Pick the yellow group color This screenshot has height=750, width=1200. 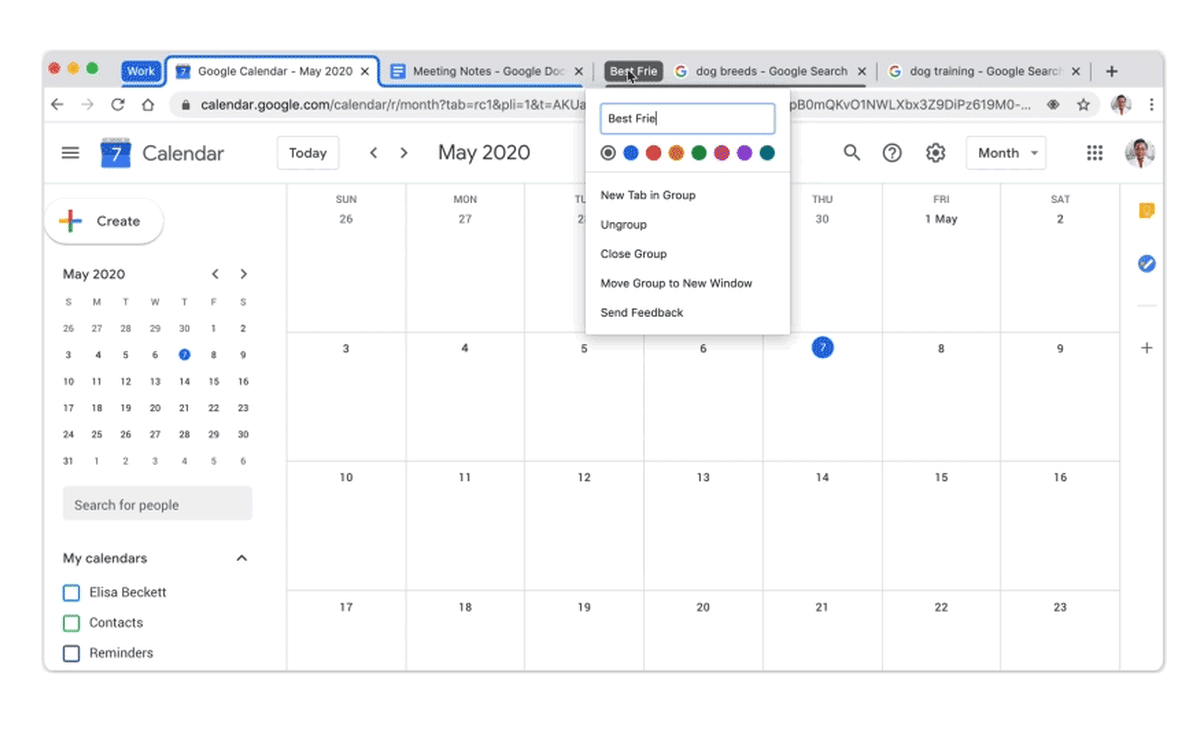(x=676, y=153)
